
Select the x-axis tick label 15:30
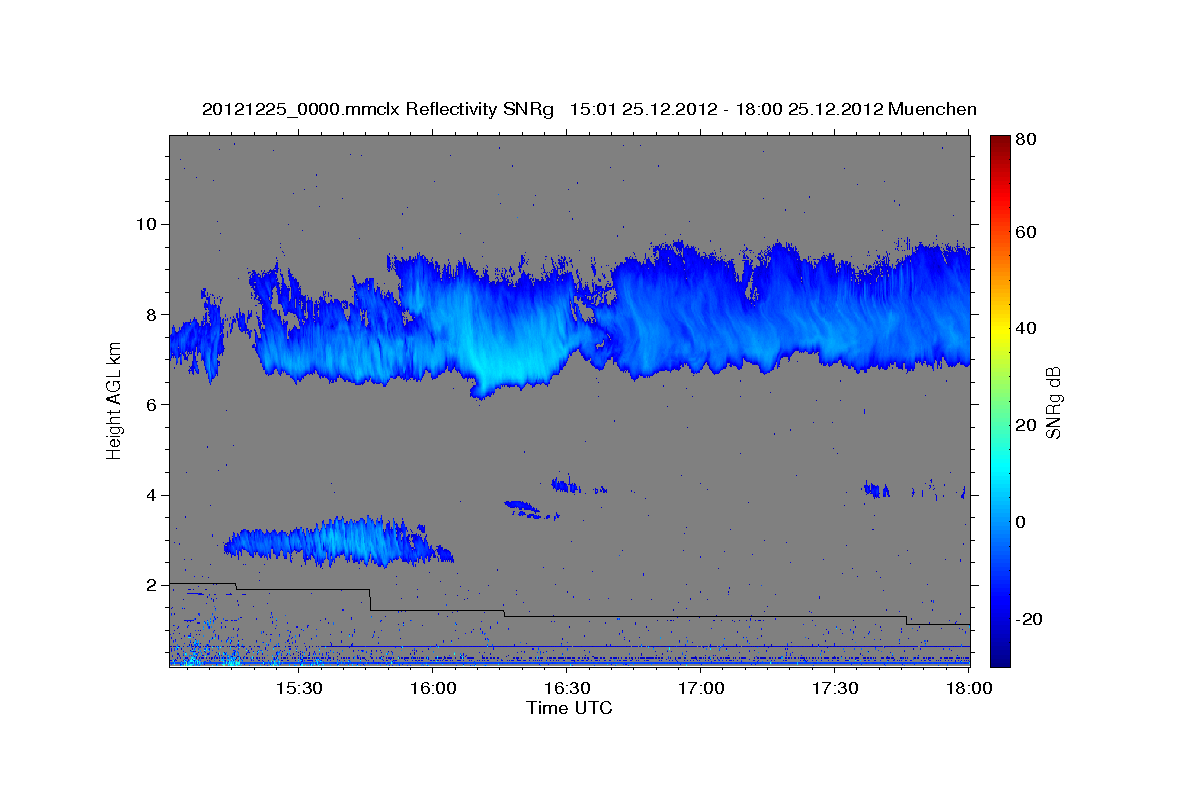pos(298,688)
